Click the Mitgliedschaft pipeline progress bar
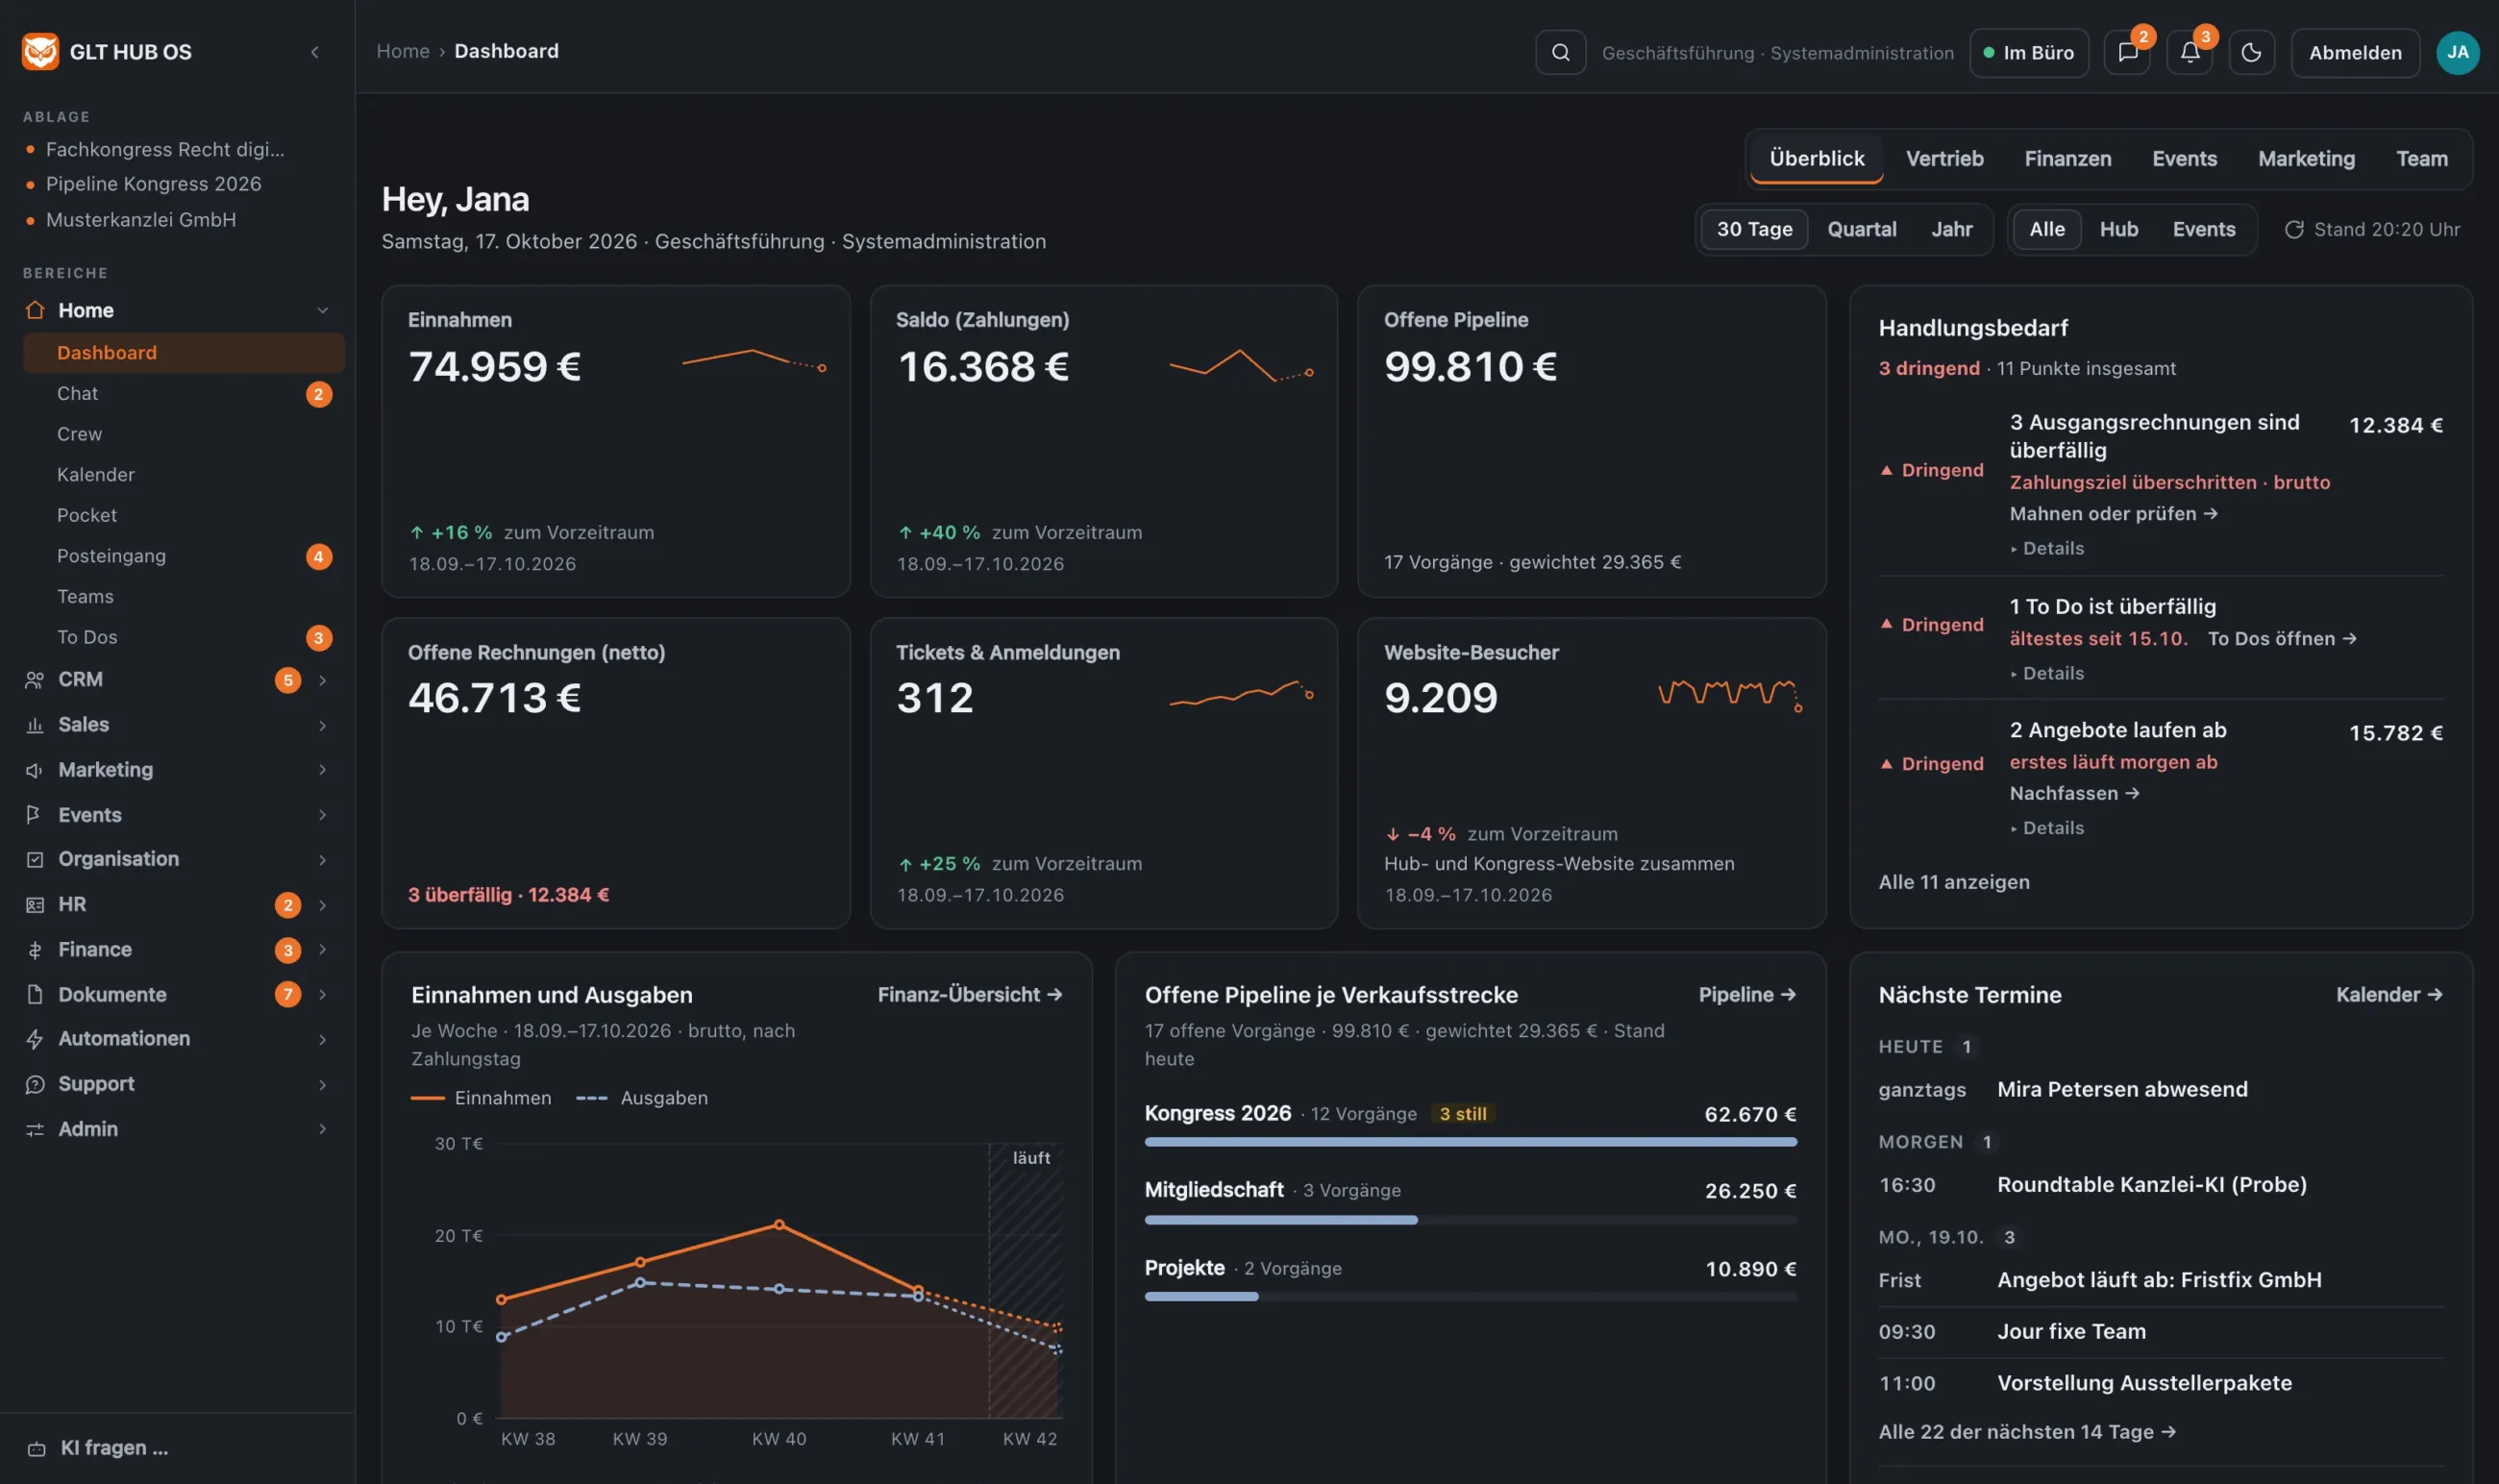 coord(1470,1220)
